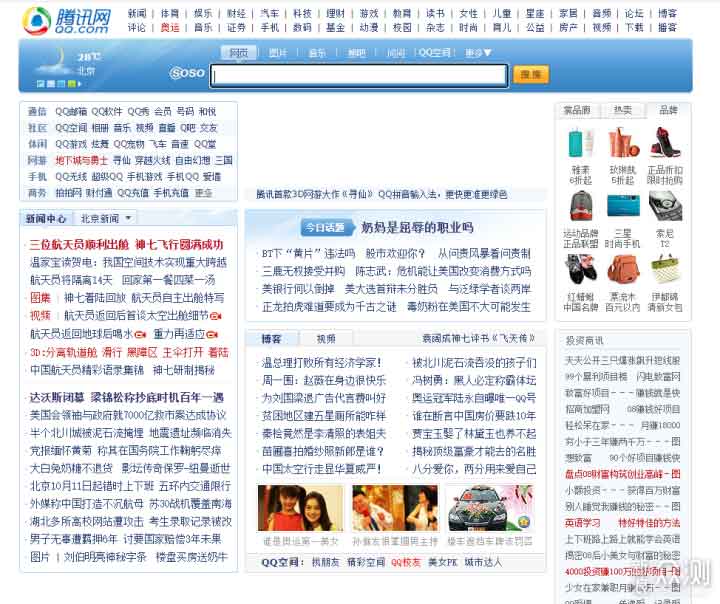Switch to the 博客 panel tab
This screenshot has width=720, height=604.
point(271,339)
